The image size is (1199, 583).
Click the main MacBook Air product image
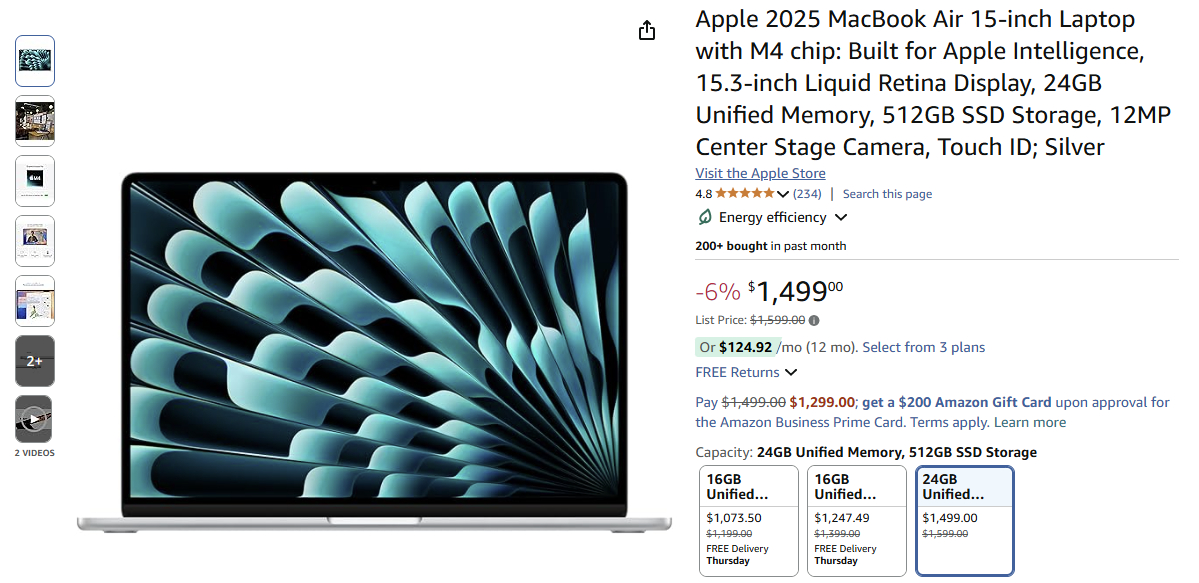click(374, 352)
